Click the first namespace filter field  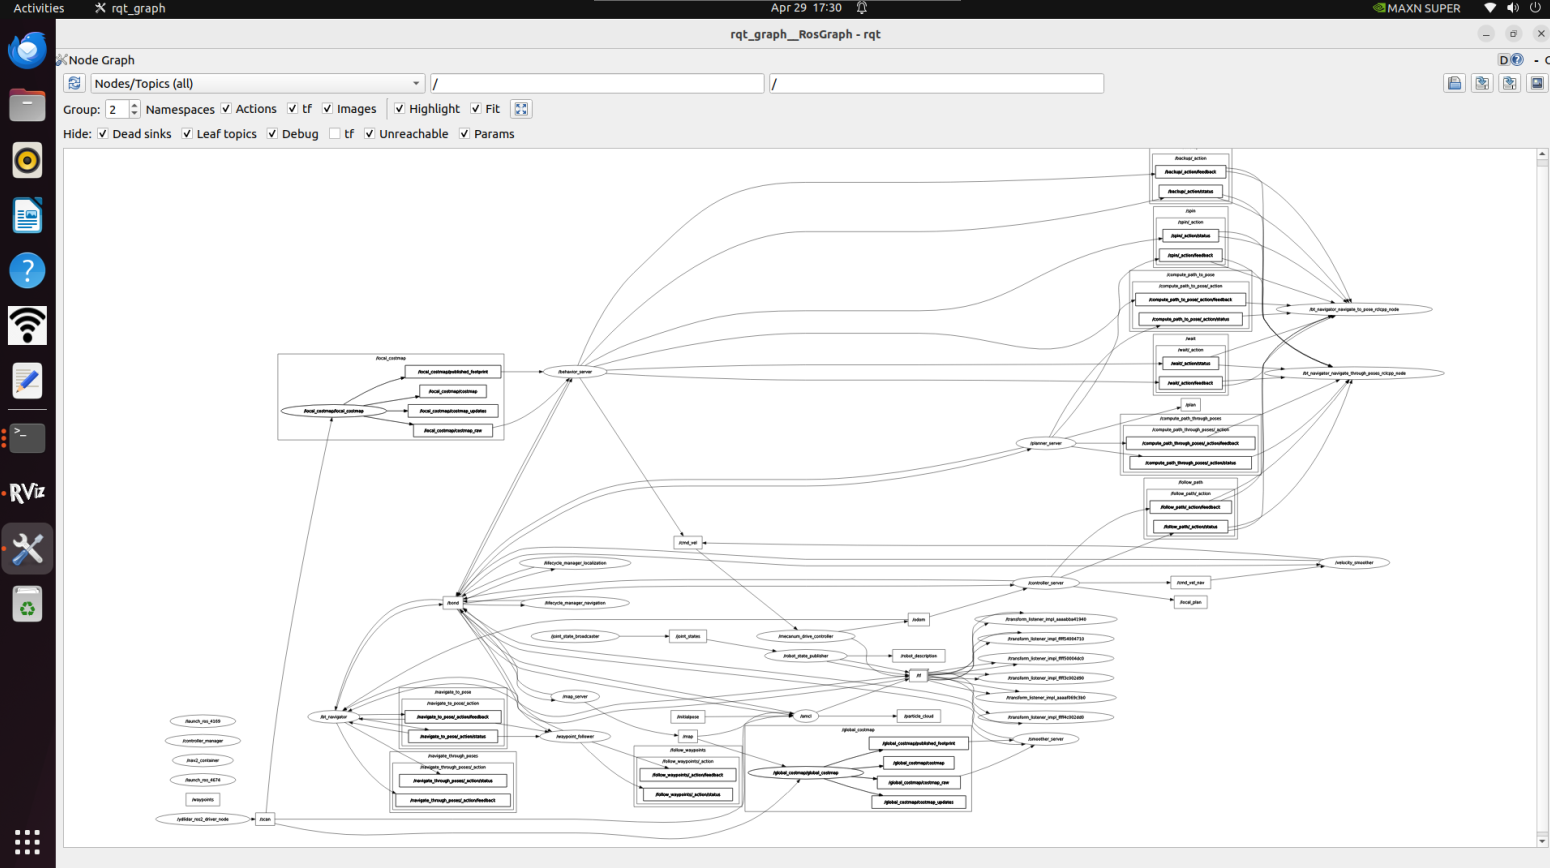pos(597,83)
